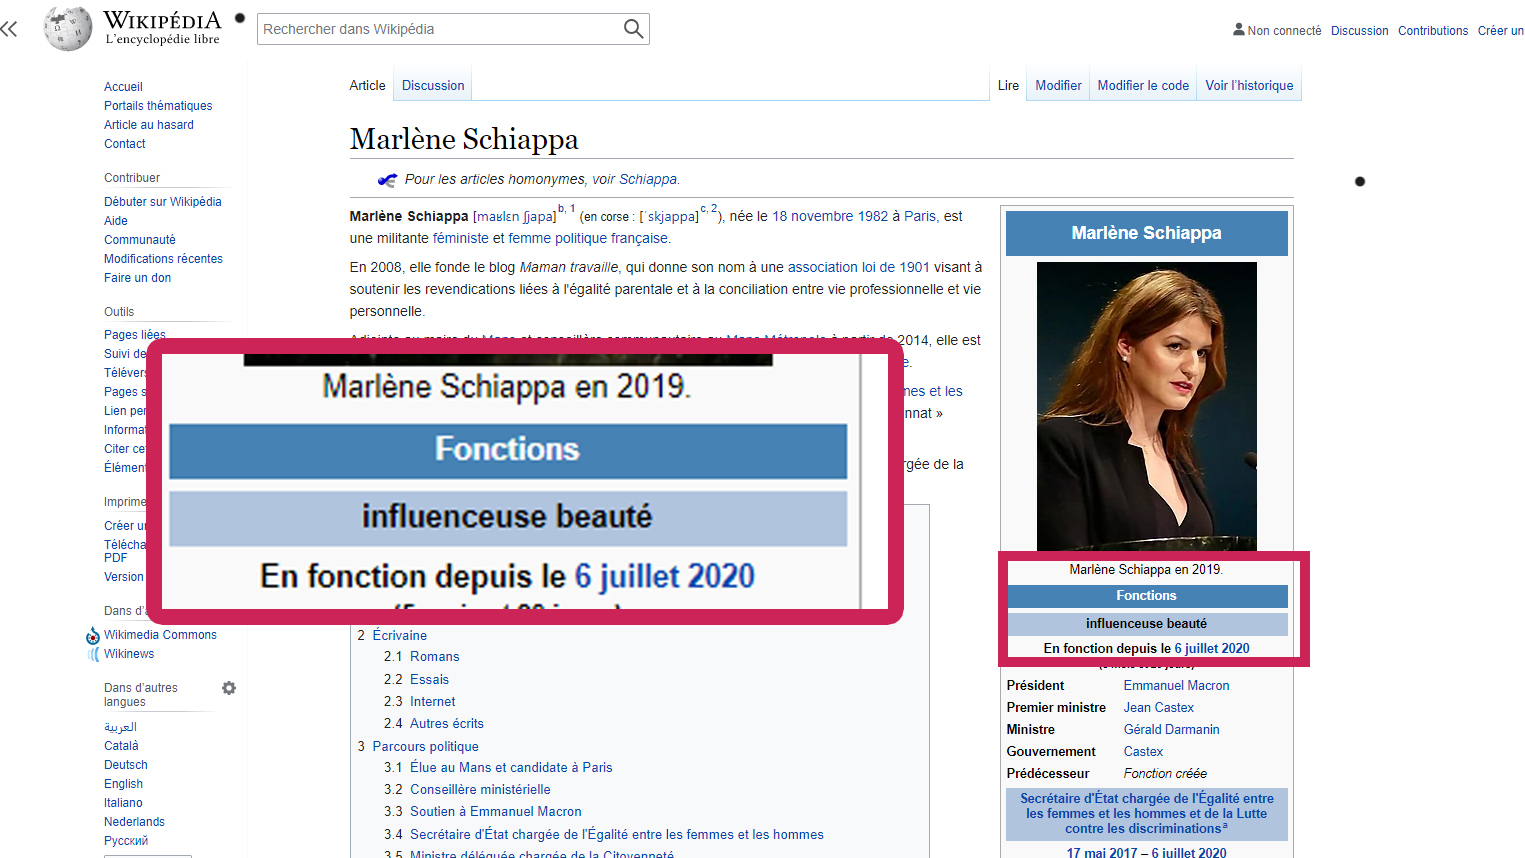Open the Discussion tab
Viewport: 1525px width, 858px height.
click(433, 86)
